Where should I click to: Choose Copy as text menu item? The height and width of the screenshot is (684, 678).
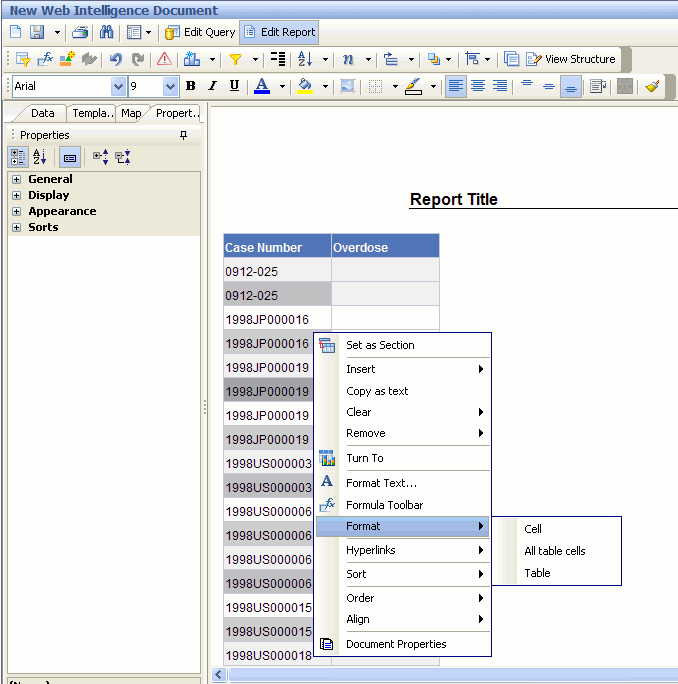pyautogui.click(x=403, y=391)
